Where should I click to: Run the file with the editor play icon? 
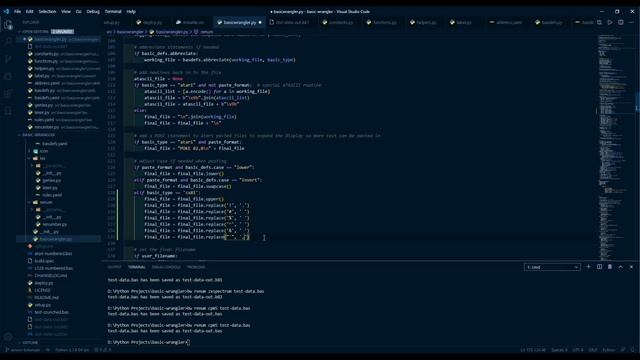coord(610,22)
